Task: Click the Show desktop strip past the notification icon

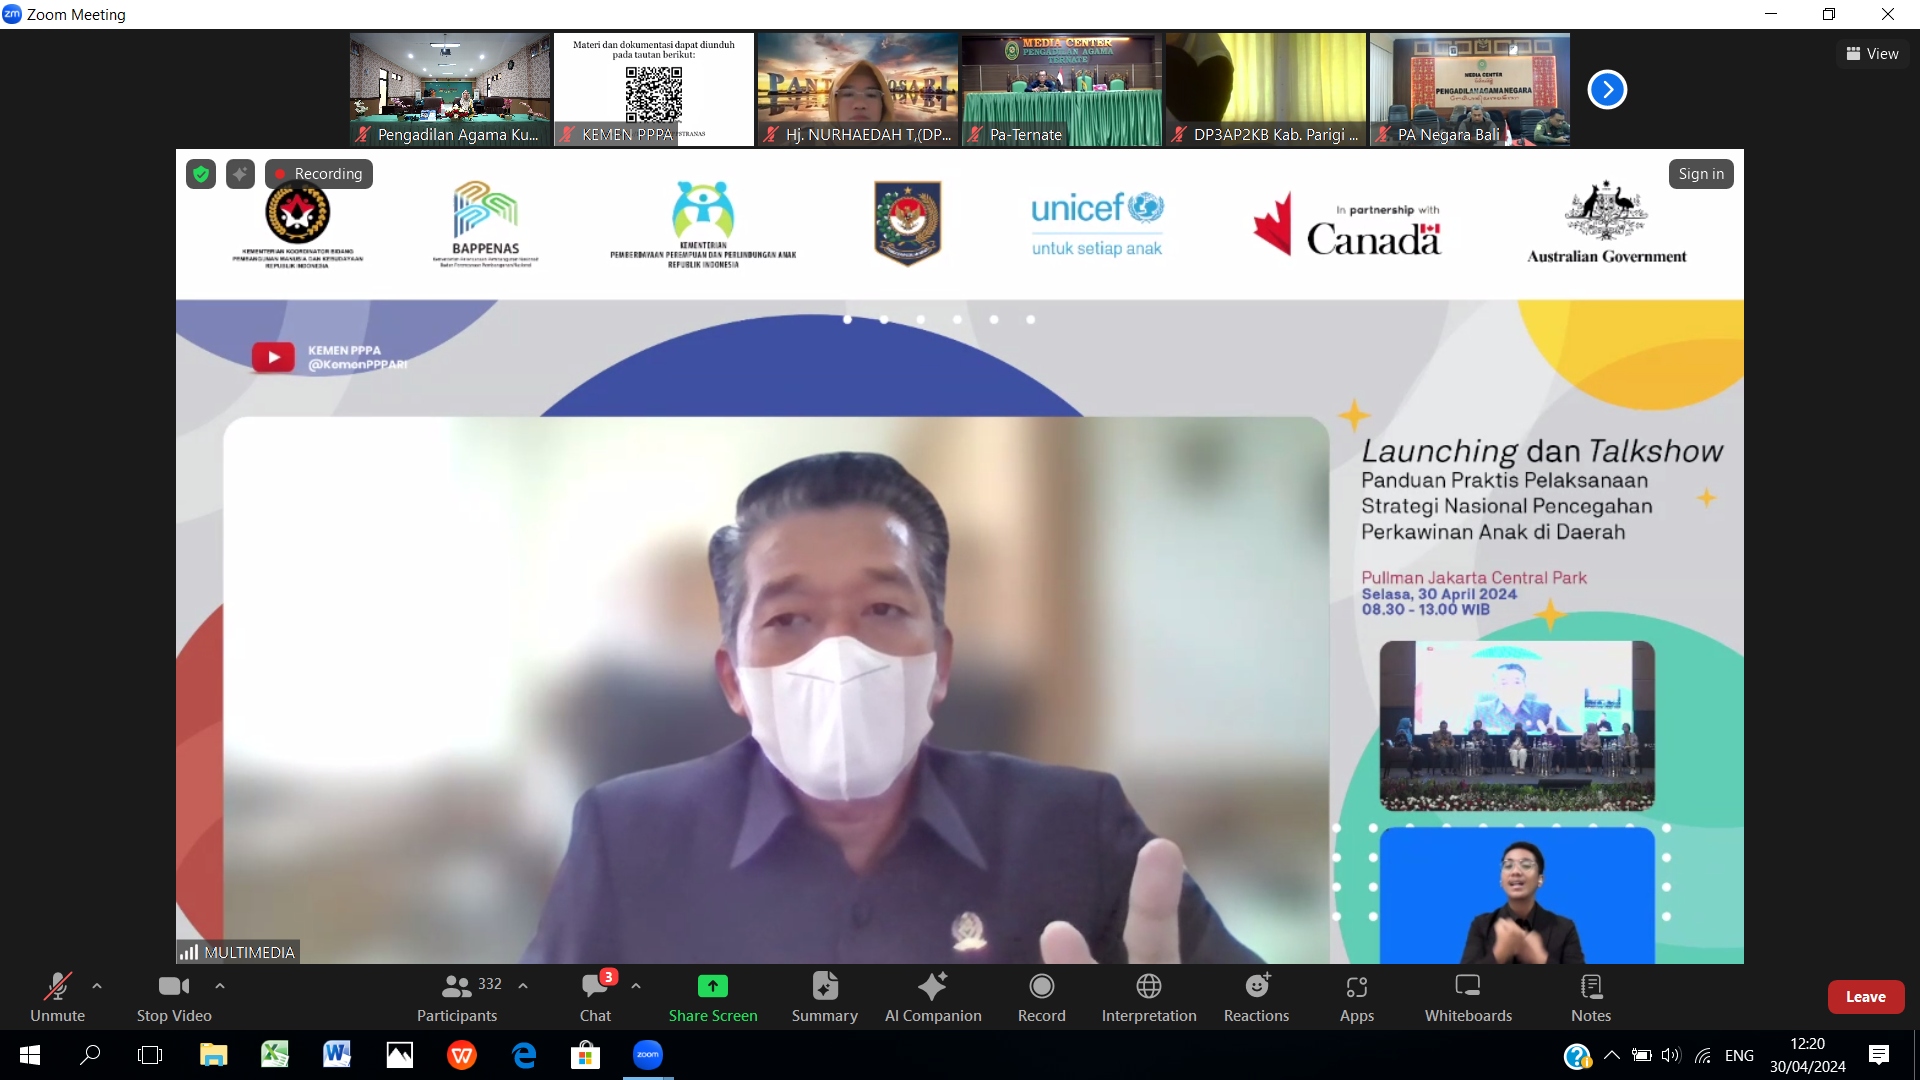Action: [x=1916, y=1055]
